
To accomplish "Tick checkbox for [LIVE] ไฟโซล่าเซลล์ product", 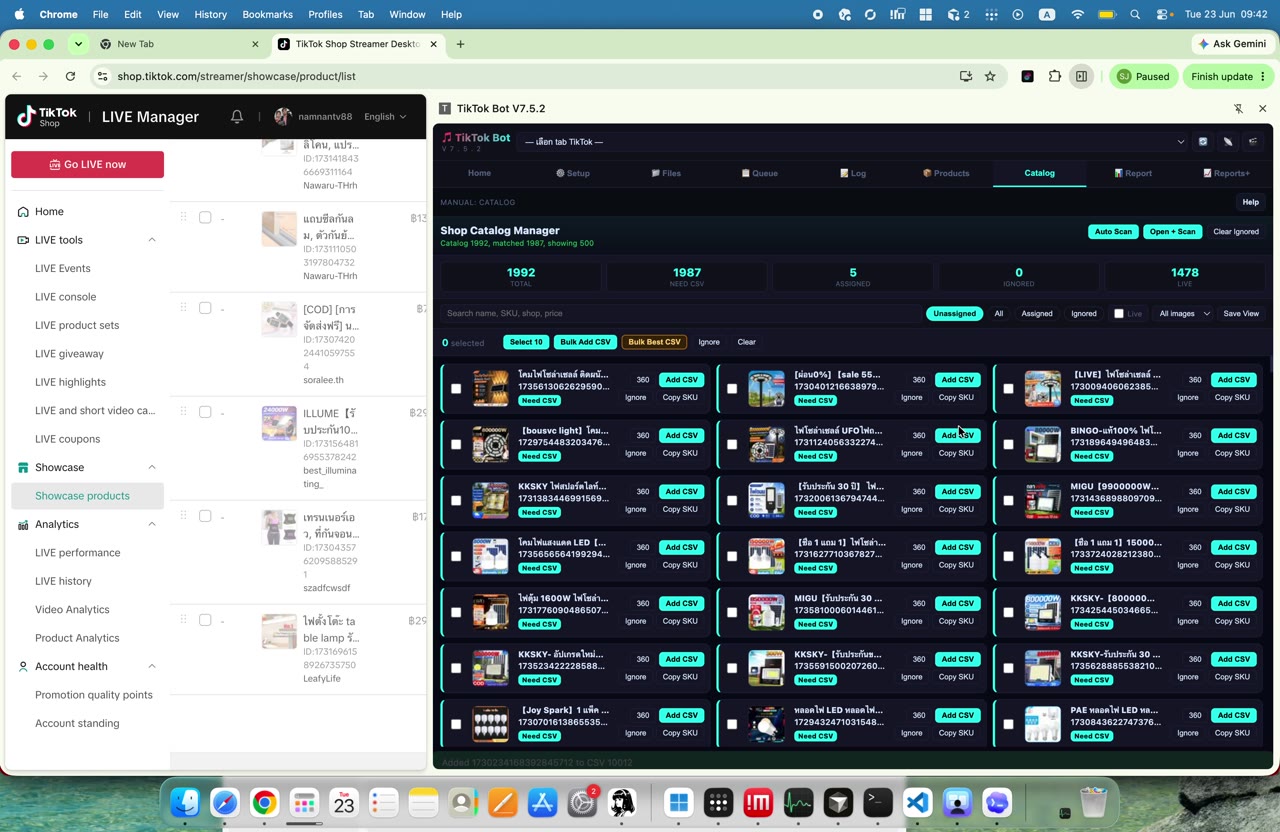I will (1008, 389).
